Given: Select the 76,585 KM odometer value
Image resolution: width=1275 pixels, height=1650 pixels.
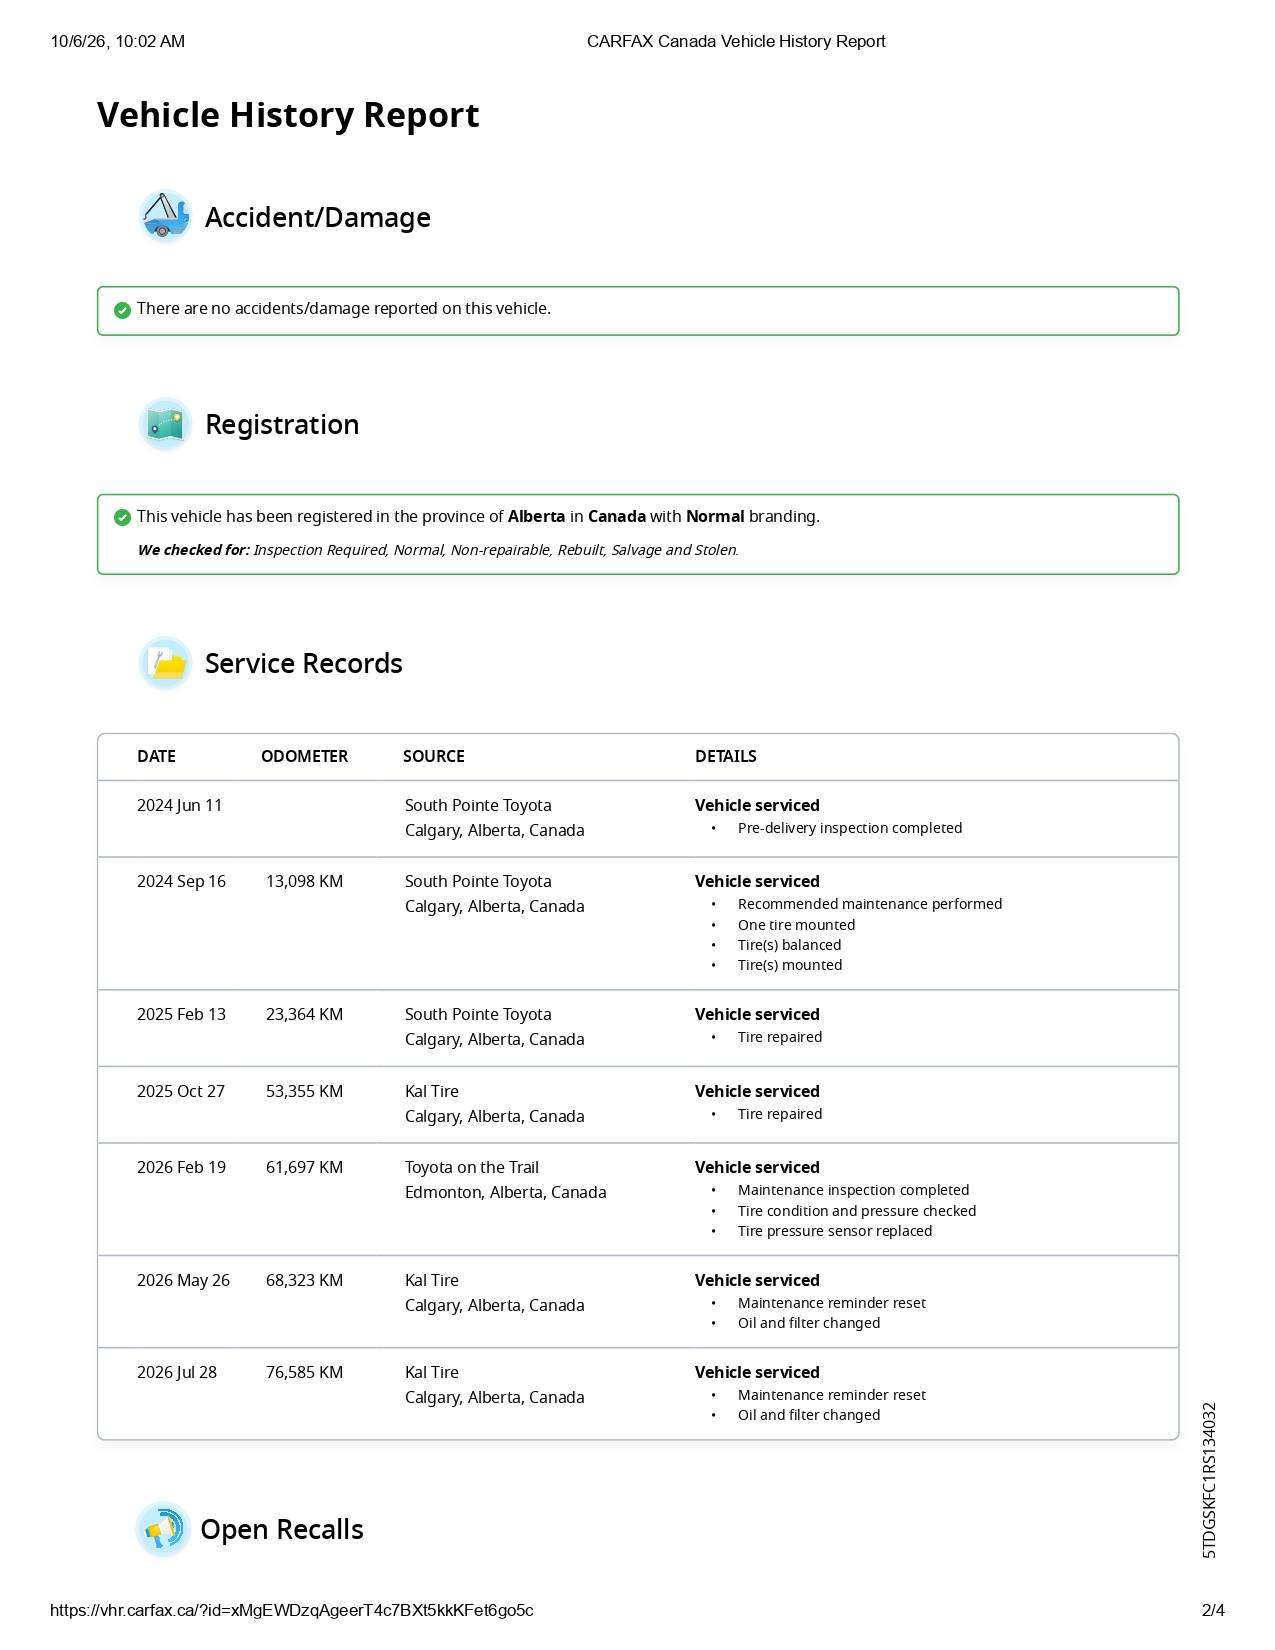Looking at the screenshot, I should click(x=304, y=1372).
